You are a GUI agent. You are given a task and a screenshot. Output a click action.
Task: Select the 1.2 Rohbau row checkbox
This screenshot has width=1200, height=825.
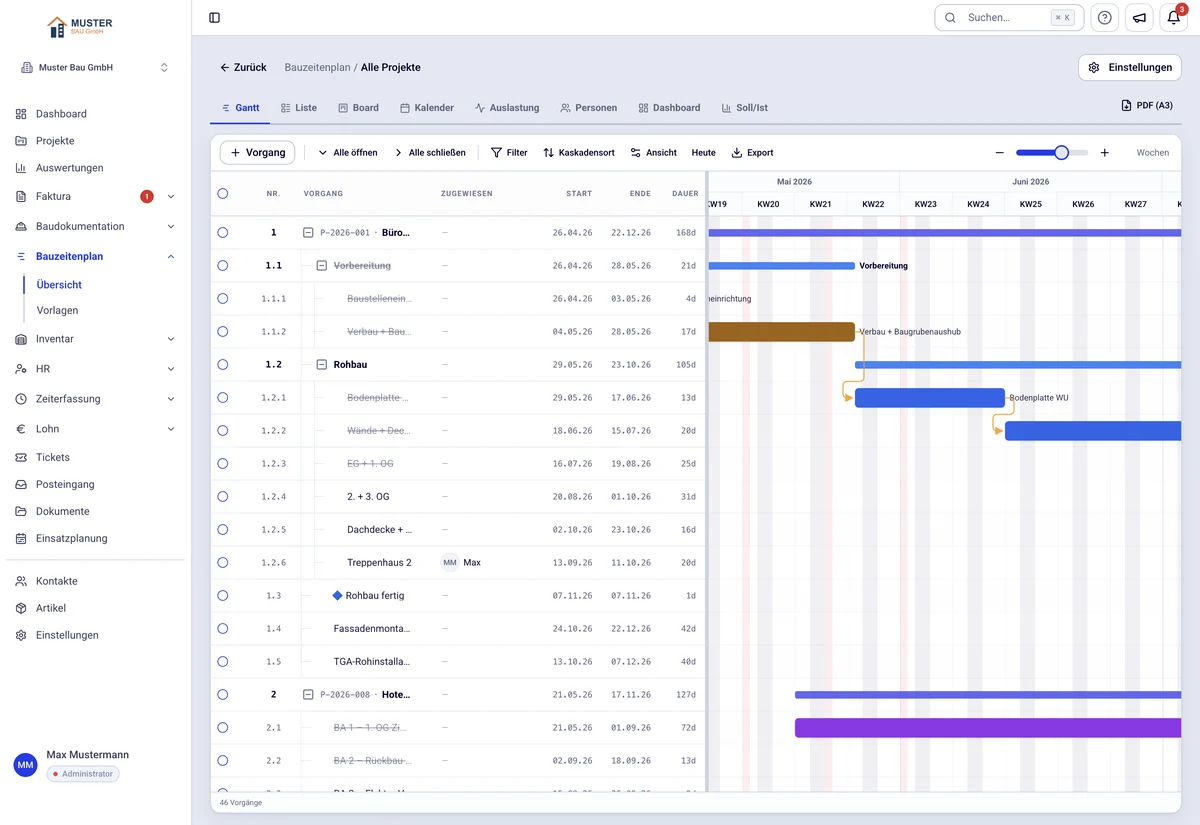pyautogui.click(x=222, y=364)
